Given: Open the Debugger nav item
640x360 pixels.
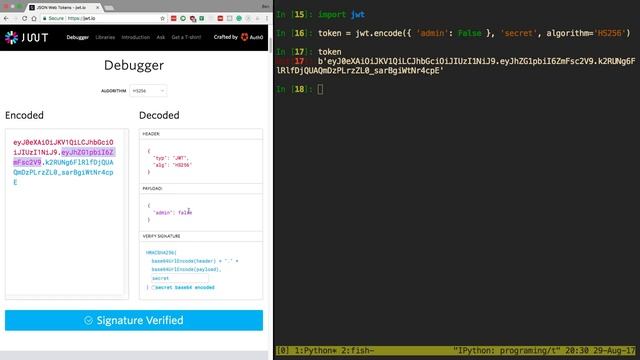Looking at the screenshot, I should [x=78, y=37].
